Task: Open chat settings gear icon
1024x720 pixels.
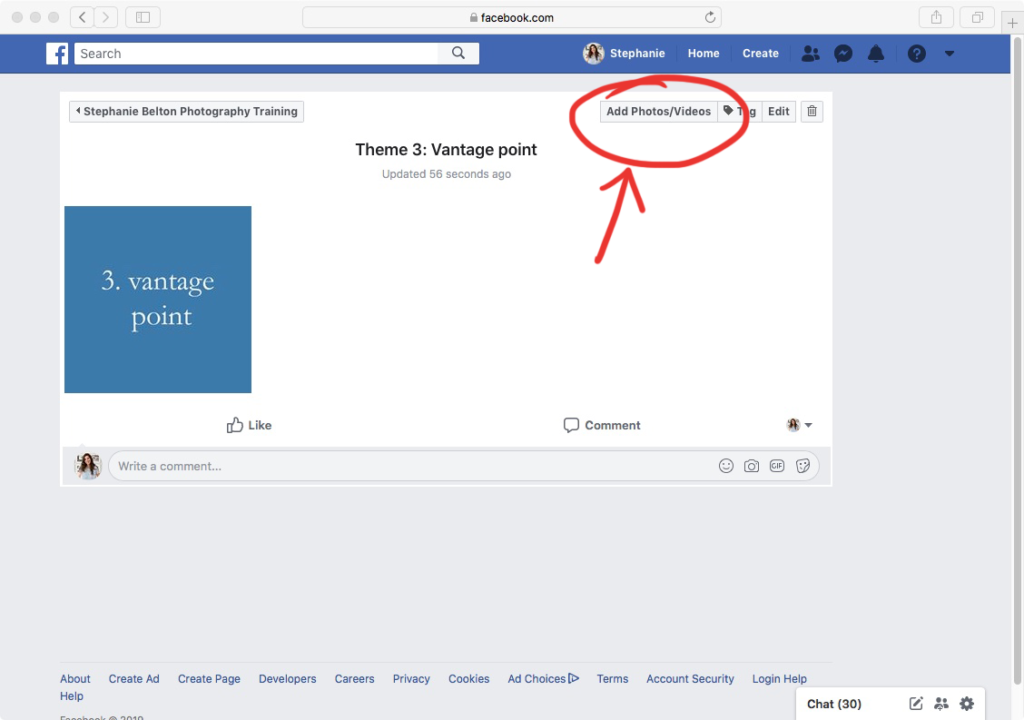Action: 967,704
